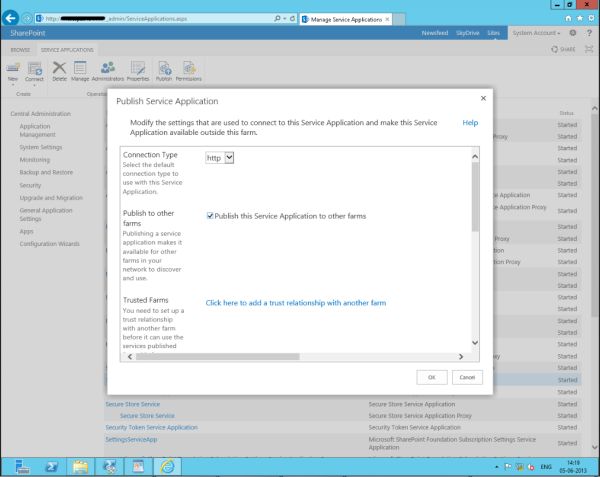The width and height of the screenshot is (600, 477).
Task: Open PowerShell from the taskbar
Action: click(51, 467)
